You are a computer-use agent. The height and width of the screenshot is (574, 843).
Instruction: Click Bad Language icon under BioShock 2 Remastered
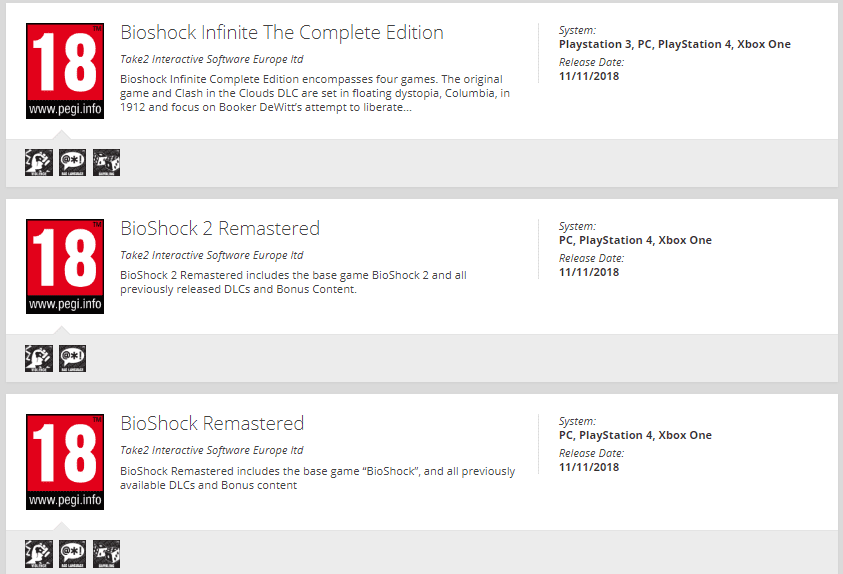pyautogui.click(x=73, y=358)
